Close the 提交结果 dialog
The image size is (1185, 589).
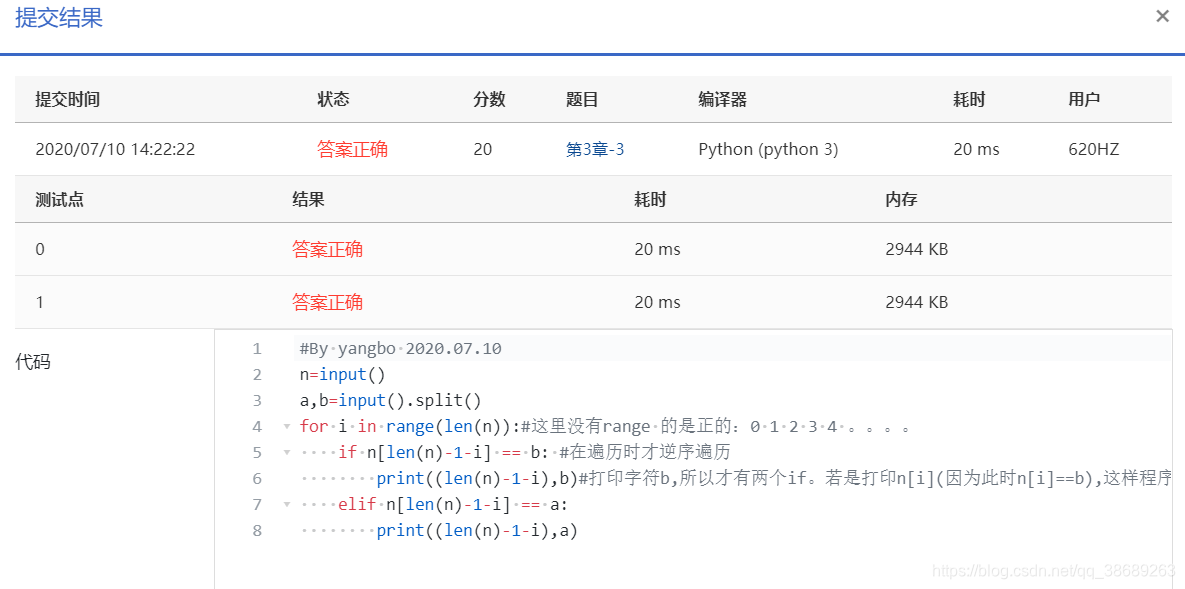point(1162,16)
